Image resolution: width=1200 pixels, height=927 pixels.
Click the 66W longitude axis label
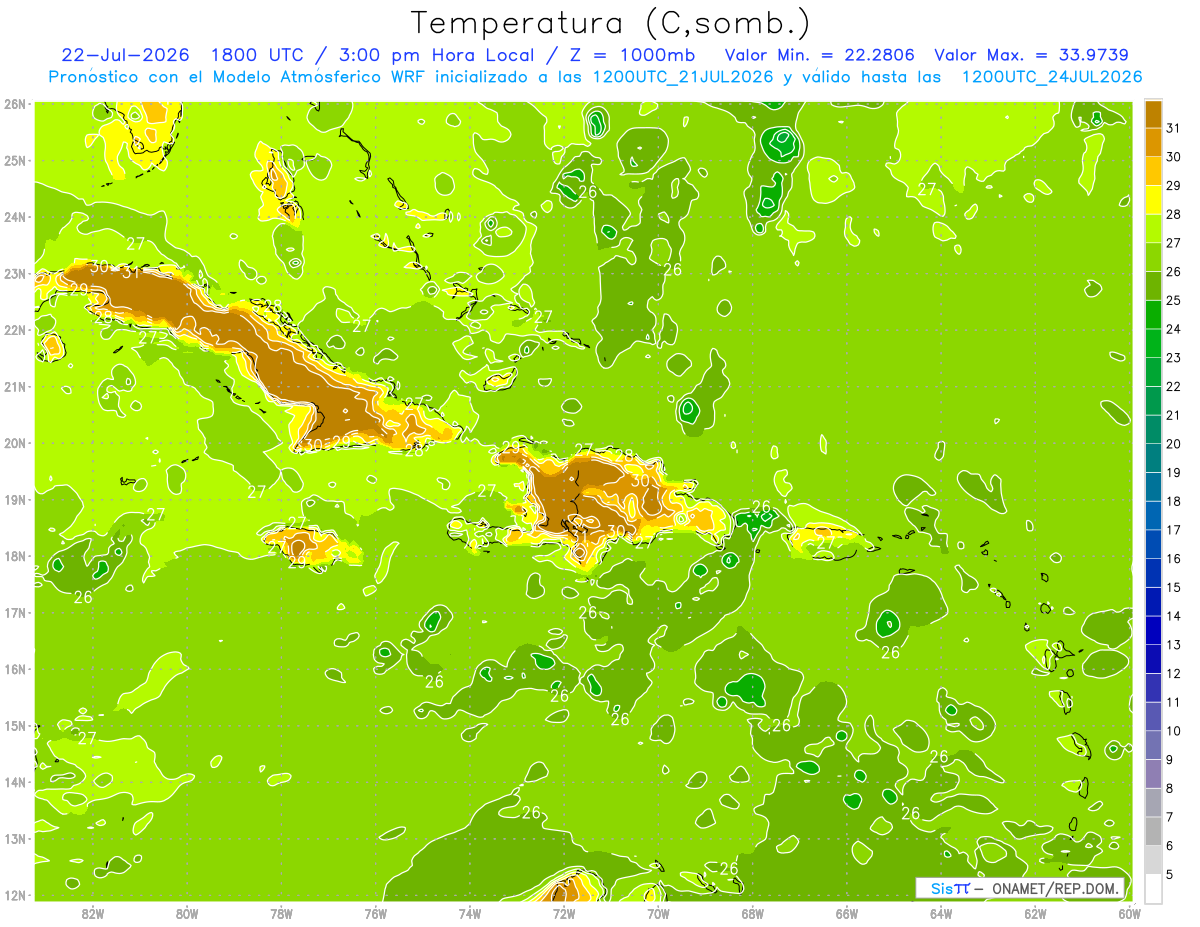click(x=847, y=913)
